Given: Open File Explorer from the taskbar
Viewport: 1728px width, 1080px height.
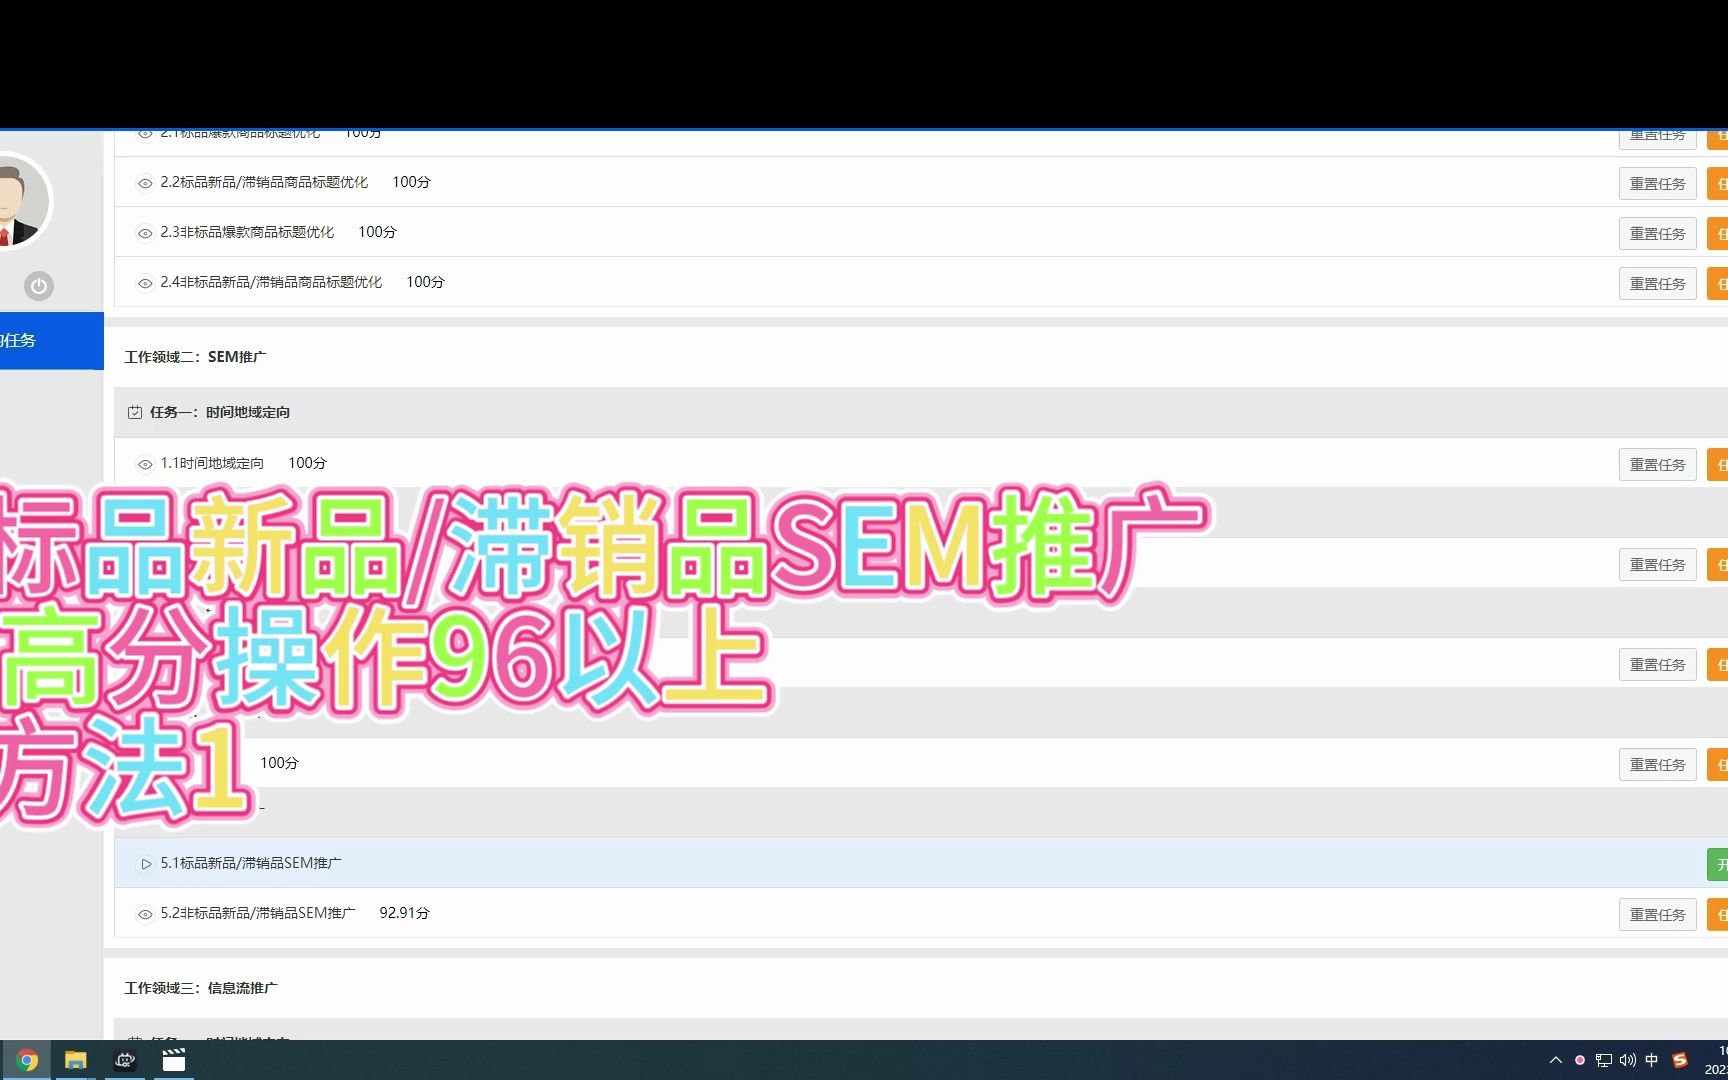Looking at the screenshot, I should [x=75, y=1060].
